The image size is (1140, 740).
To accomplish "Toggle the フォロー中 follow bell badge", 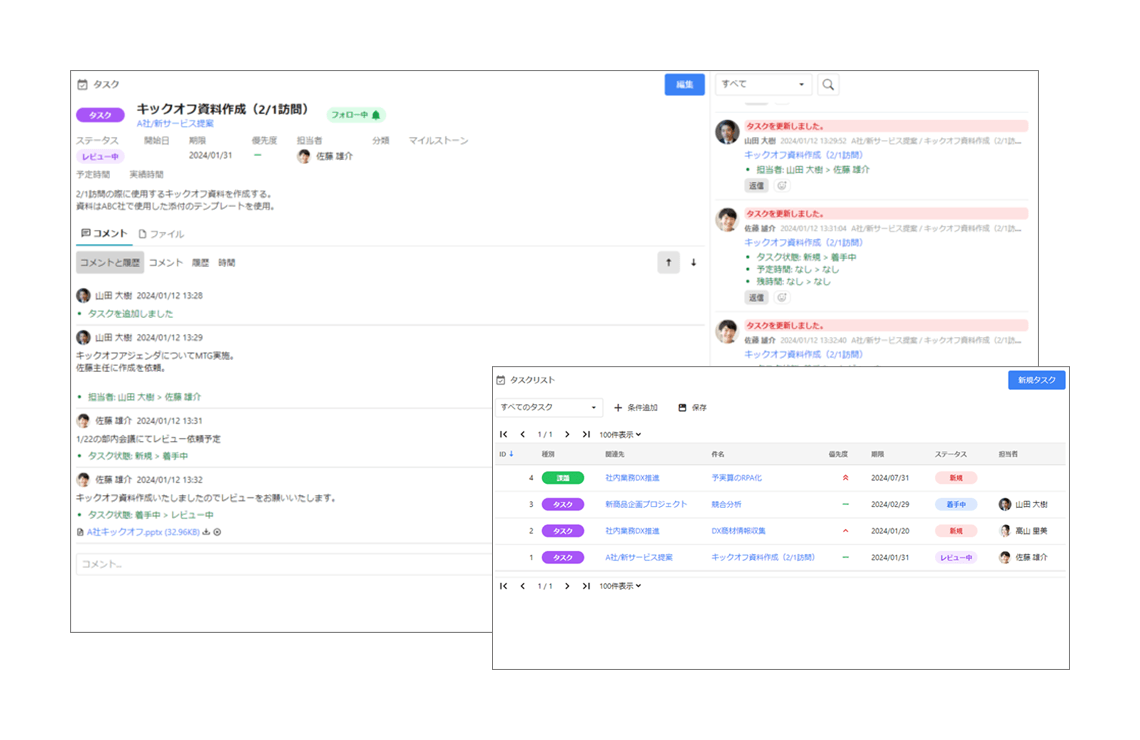I will tap(356, 115).
